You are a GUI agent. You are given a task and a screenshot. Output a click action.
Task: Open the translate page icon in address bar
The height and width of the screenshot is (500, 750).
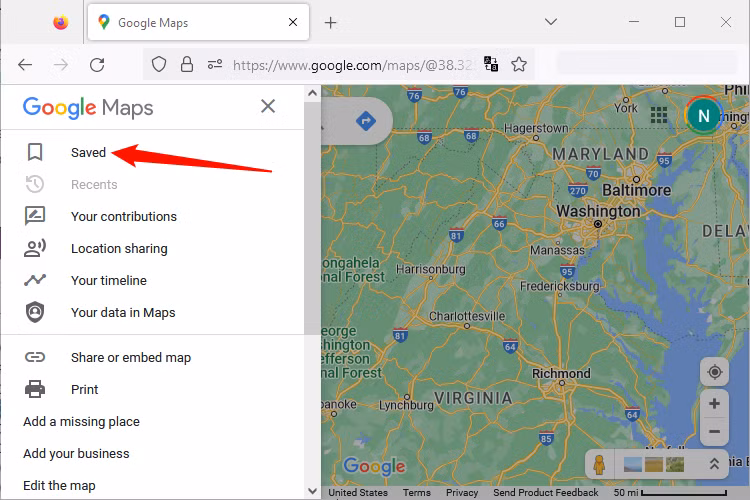[x=491, y=64]
